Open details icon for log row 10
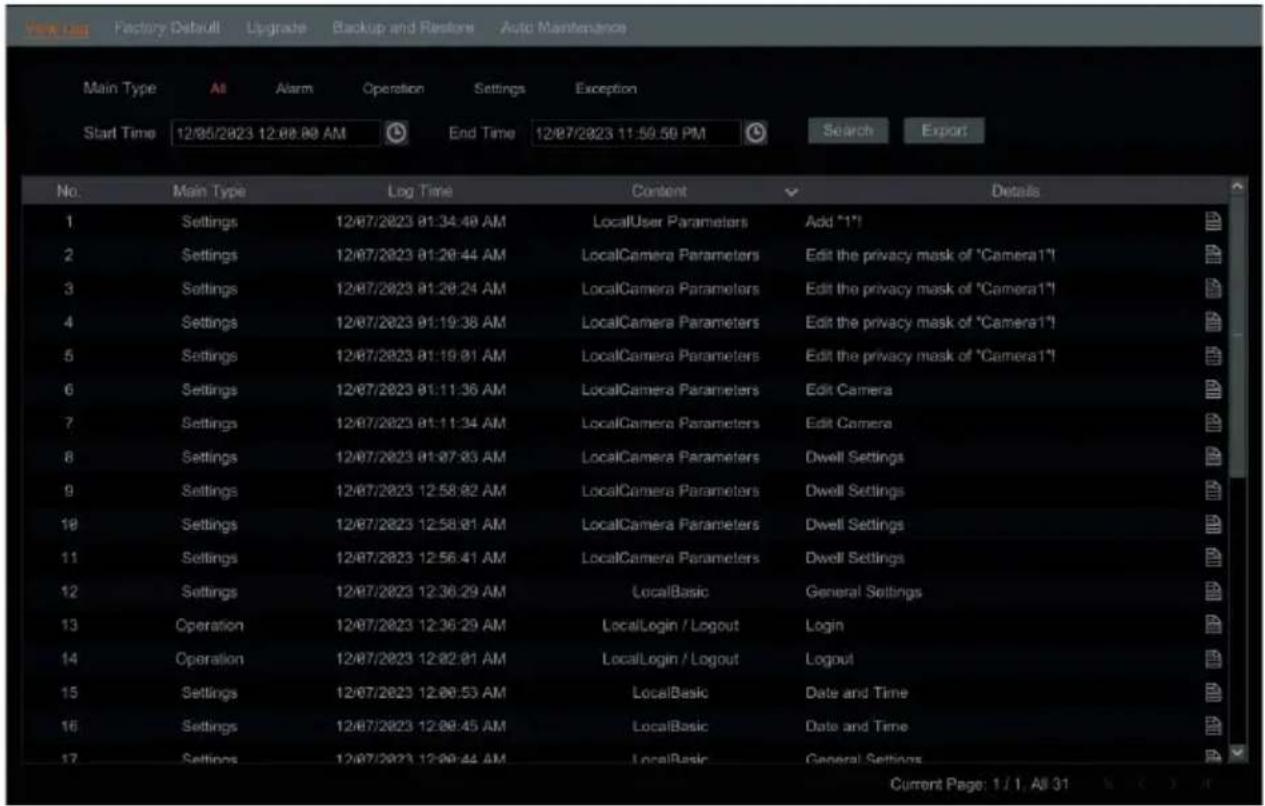 [1213, 524]
